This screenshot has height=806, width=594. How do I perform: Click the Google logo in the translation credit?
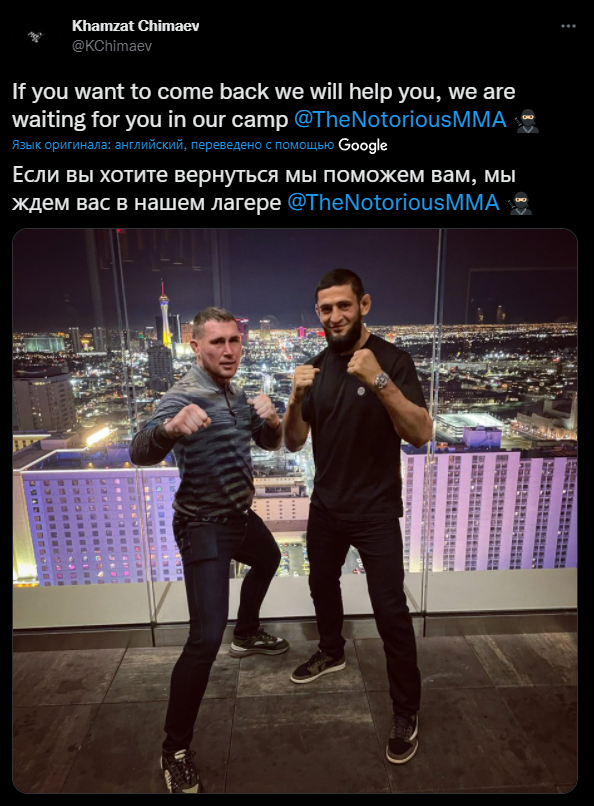point(363,145)
